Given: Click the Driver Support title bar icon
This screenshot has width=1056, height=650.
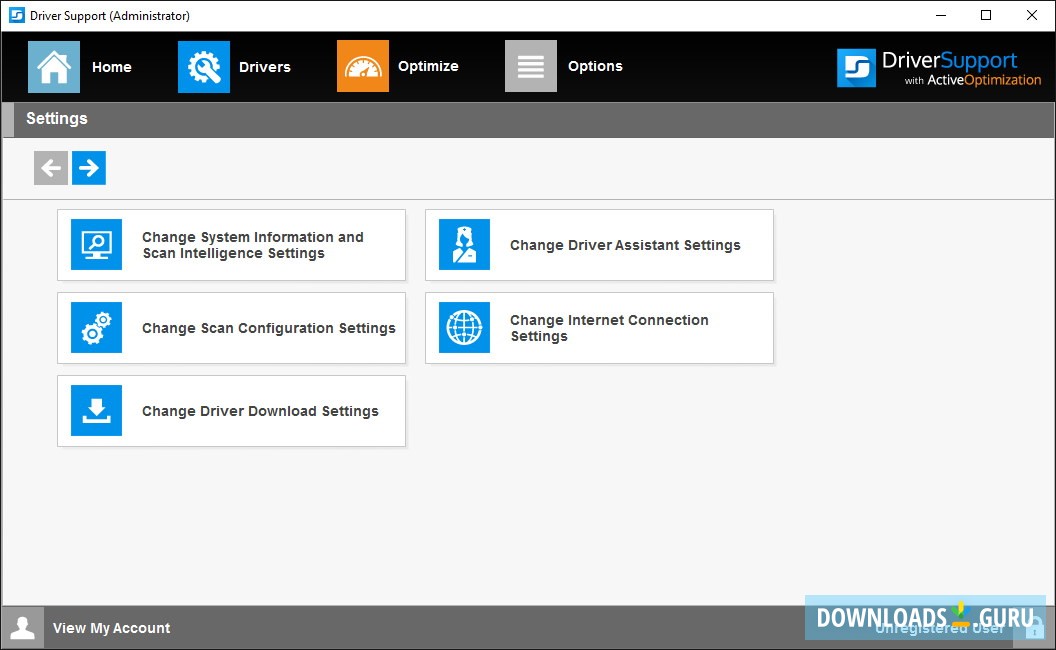Looking at the screenshot, I should pyautogui.click(x=17, y=15).
